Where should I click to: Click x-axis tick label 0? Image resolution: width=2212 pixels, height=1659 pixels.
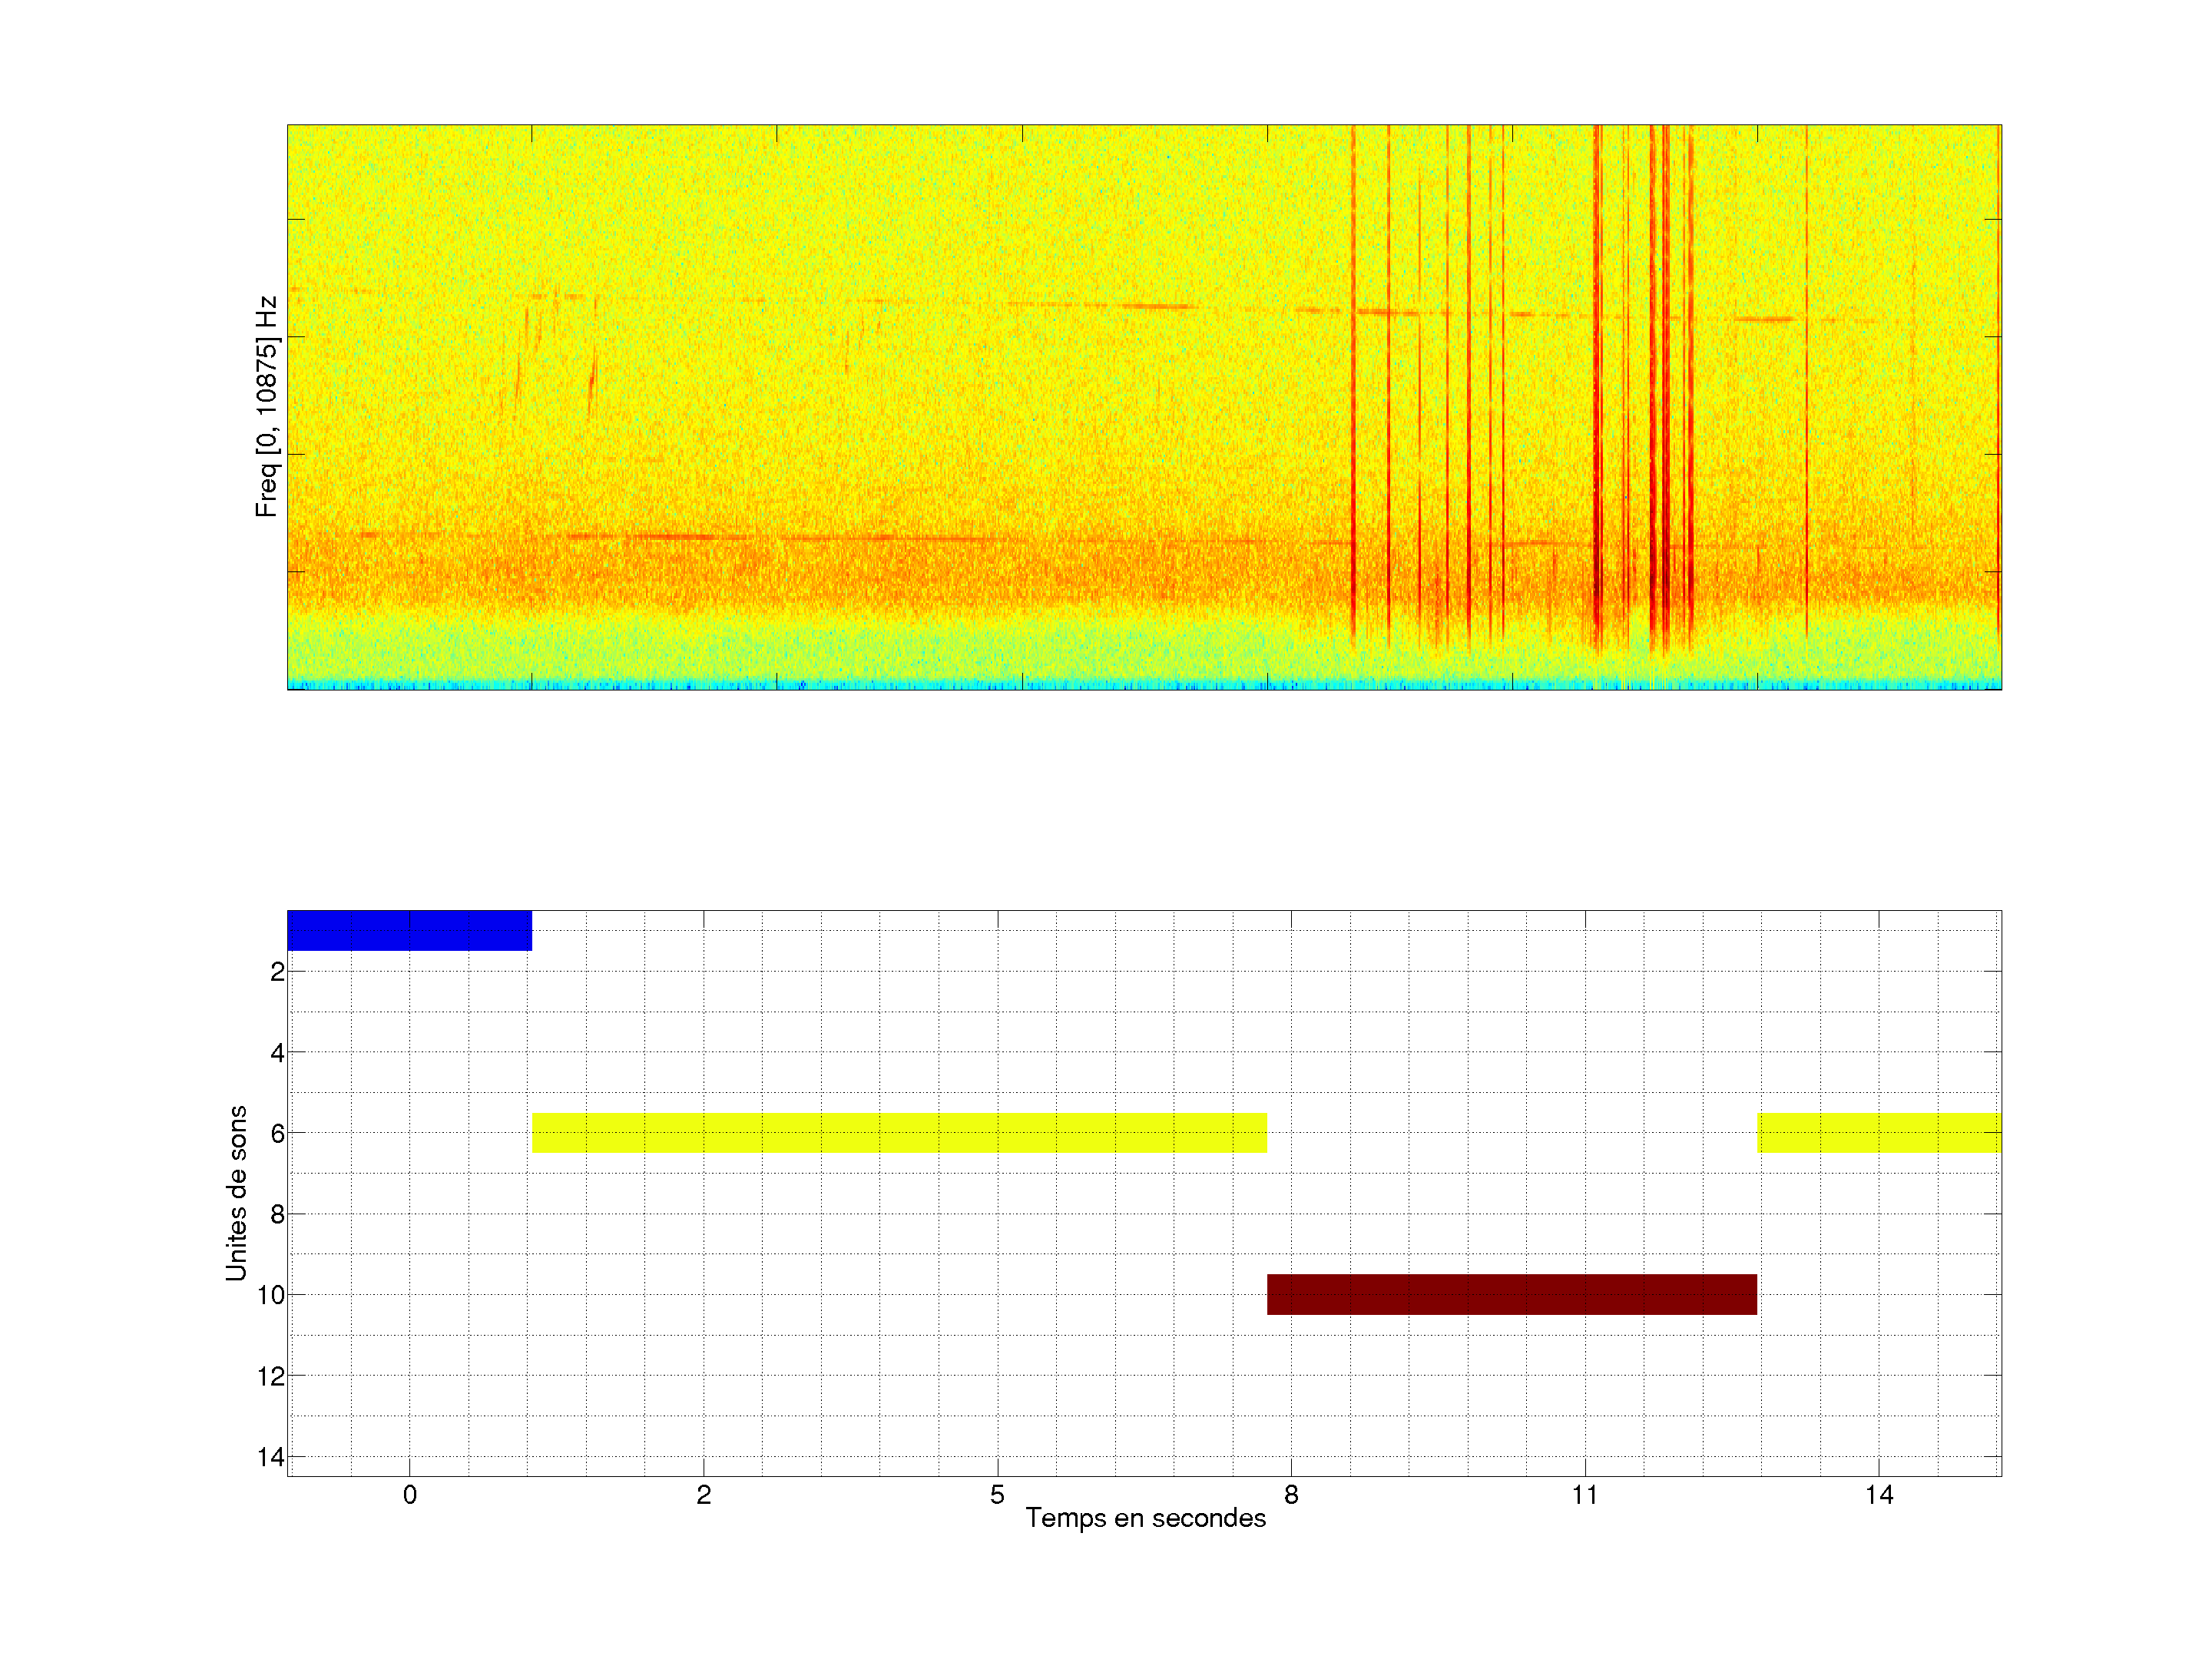[409, 1495]
